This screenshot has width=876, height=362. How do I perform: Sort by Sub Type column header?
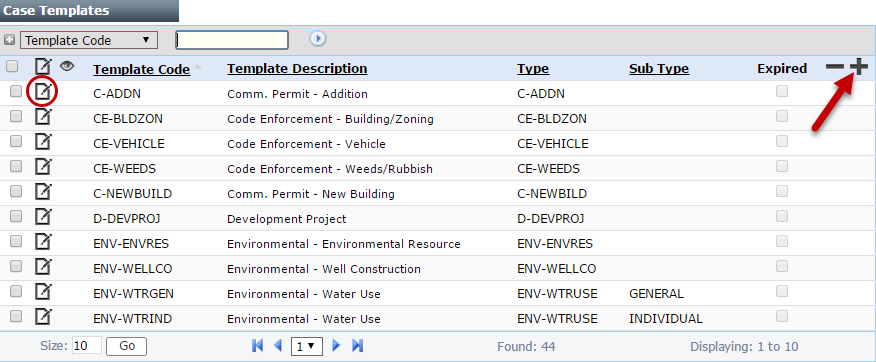659,69
